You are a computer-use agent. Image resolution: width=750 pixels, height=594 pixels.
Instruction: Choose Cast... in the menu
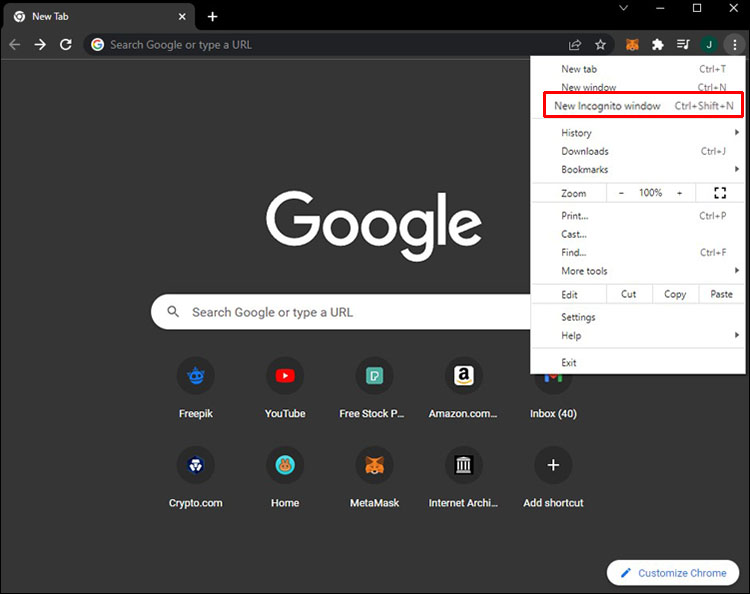coord(638,234)
